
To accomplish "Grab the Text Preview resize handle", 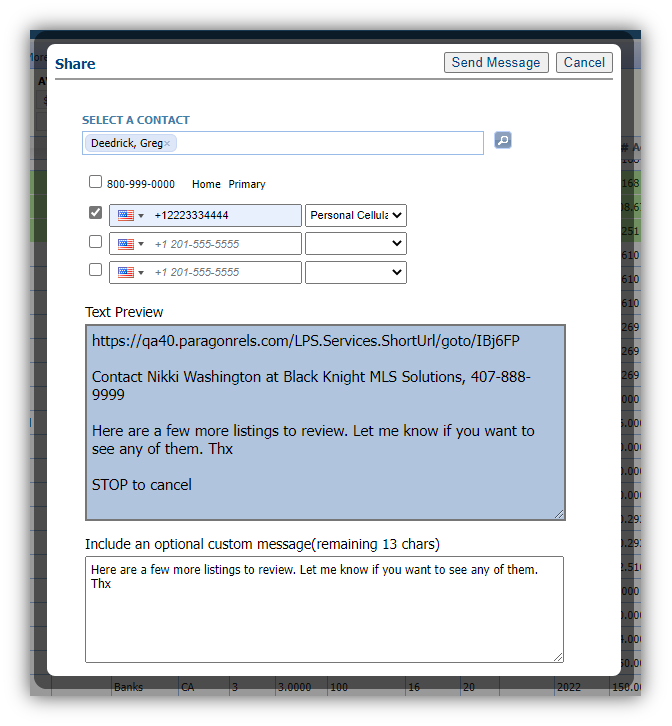I will pos(559,514).
